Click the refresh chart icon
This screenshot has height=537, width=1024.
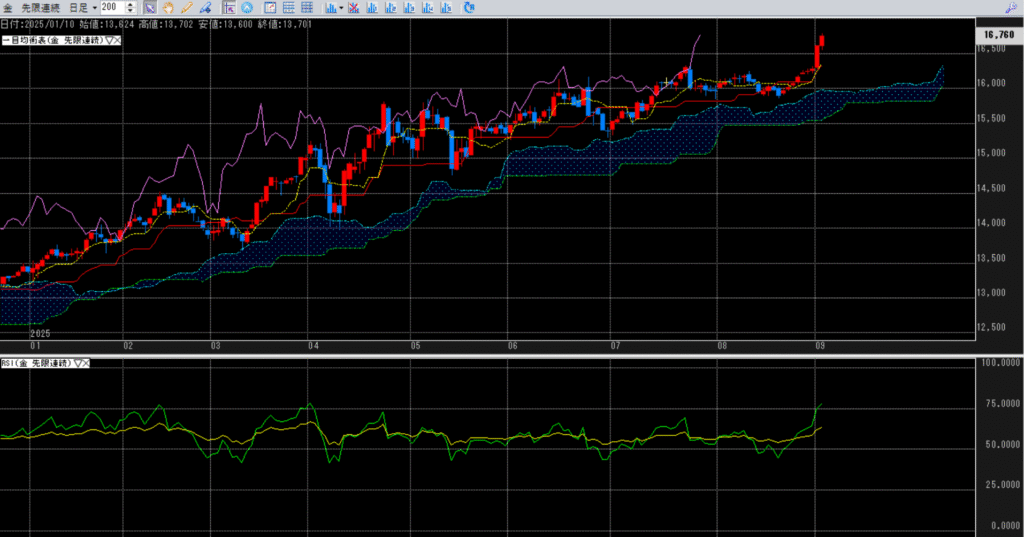(x=469, y=7)
